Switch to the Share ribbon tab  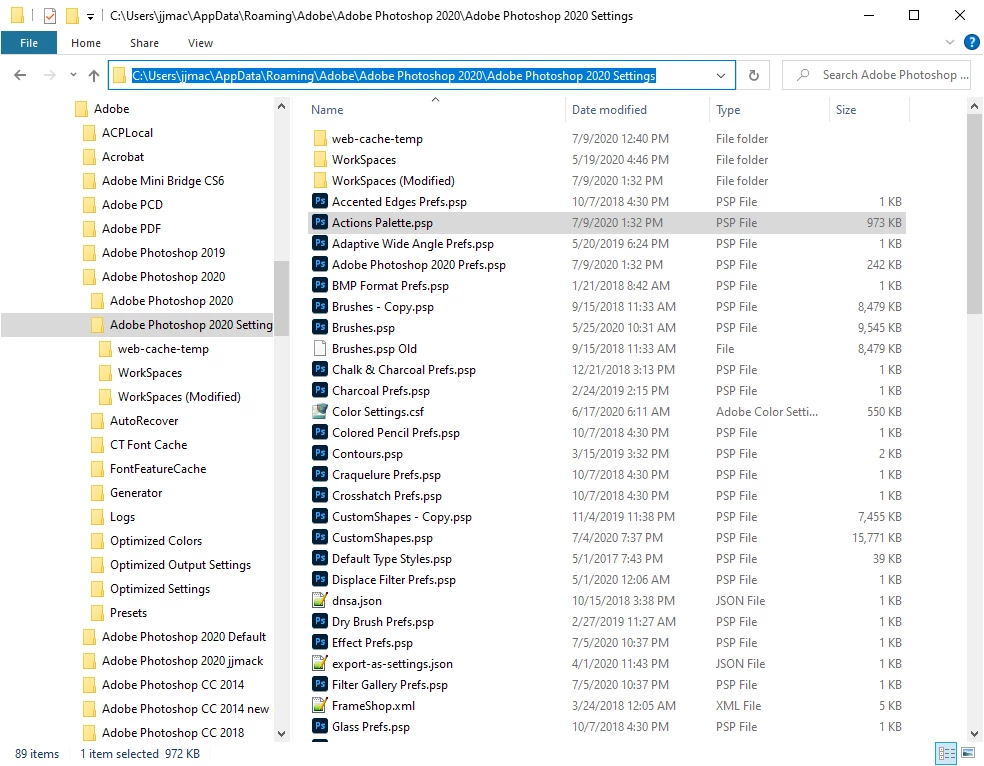(x=144, y=43)
